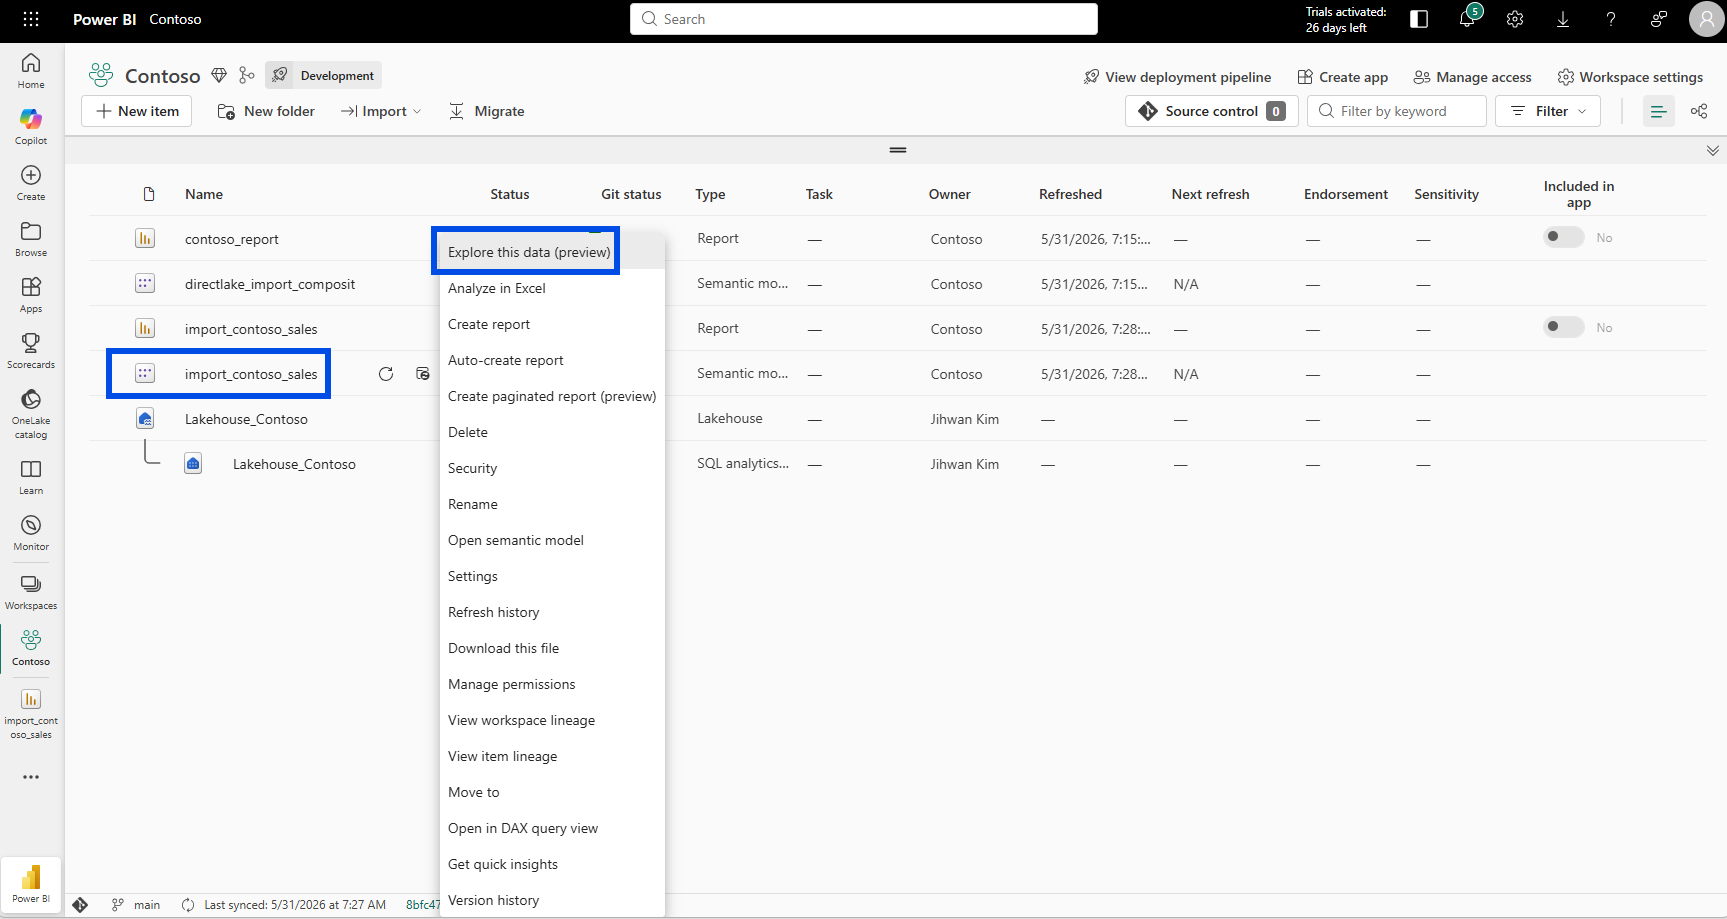Image resolution: width=1727 pixels, height=919 pixels.
Task: Select Explore this data (preview)
Action: (529, 252)
